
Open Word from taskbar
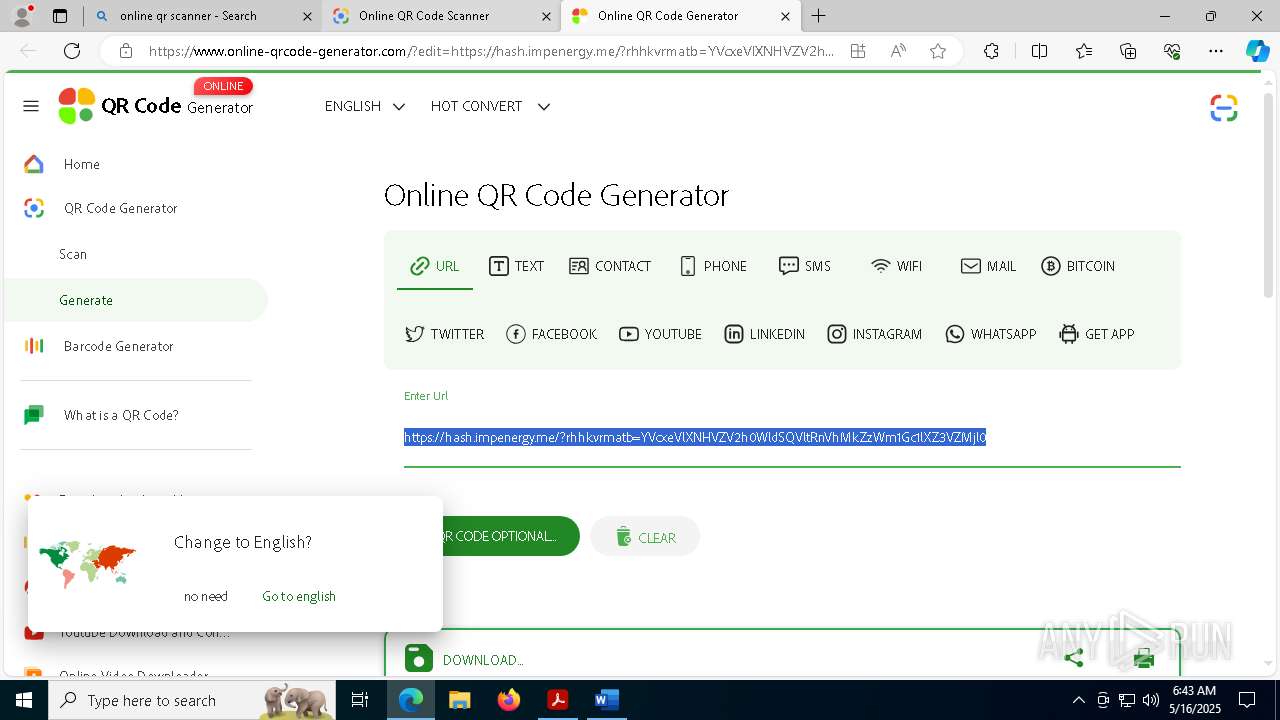point(607,700)
